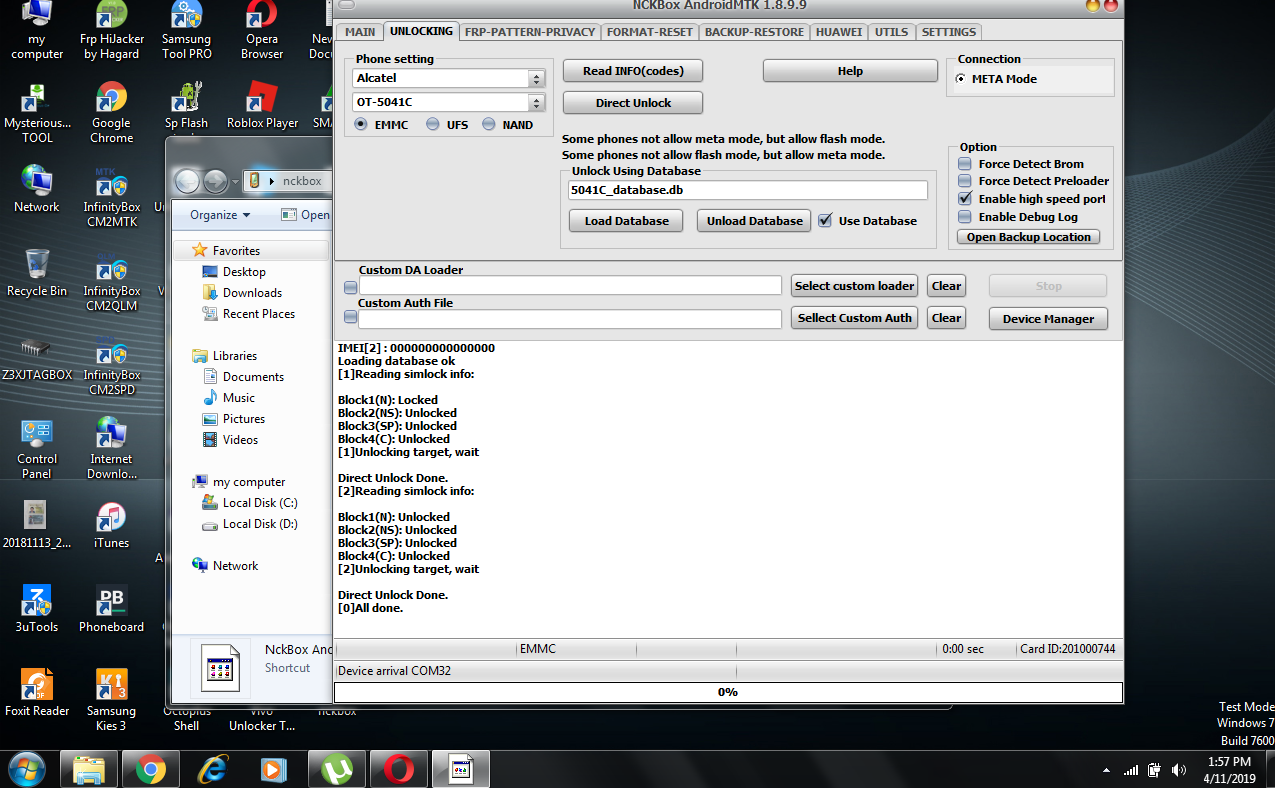
Task: Click Direct Unlock button
Action: pos(633,103)
